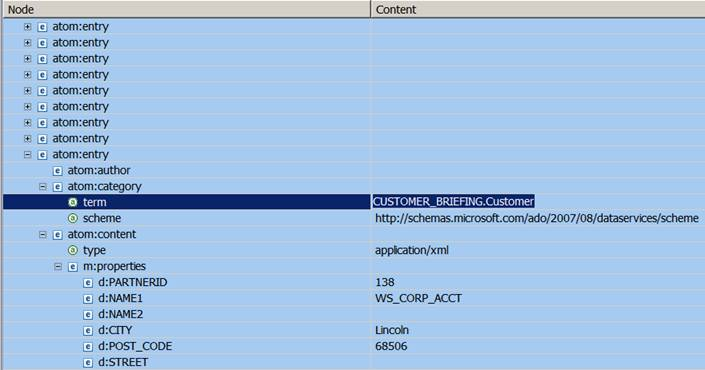Screen dimensions: 705x370
Task: Expand the topmost atom:entry node
Action: coord(27,27)
